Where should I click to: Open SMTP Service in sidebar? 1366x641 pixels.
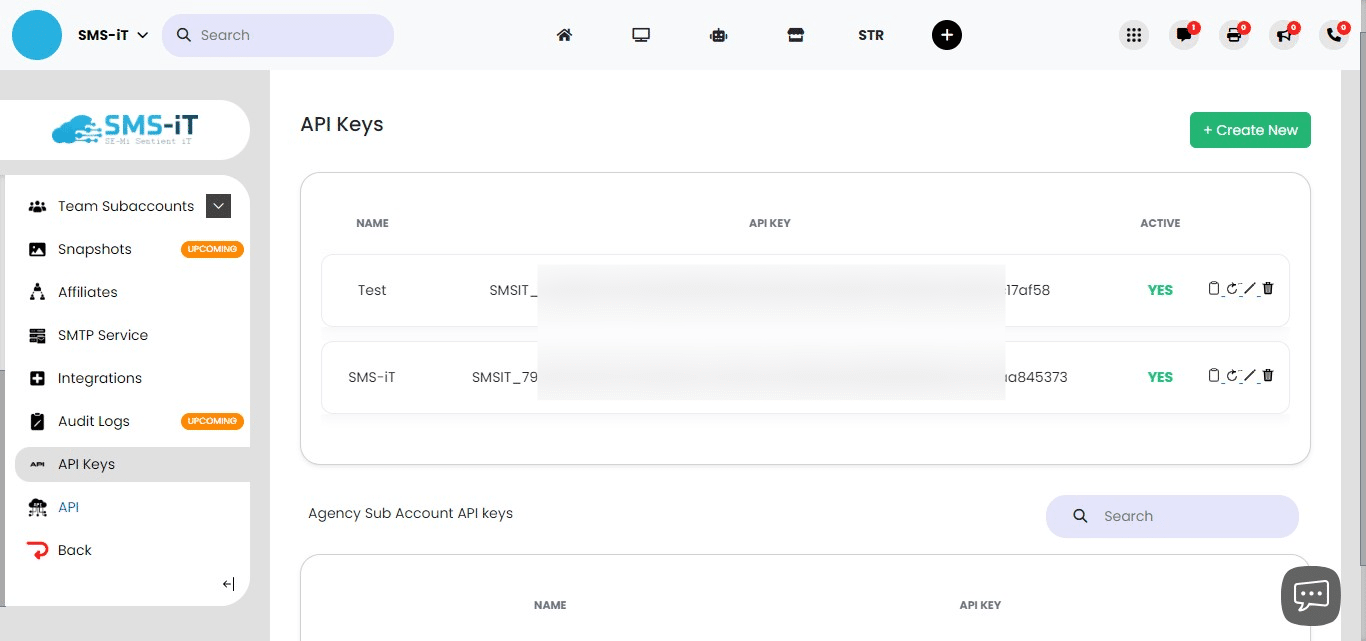click(x=103, y=335)
